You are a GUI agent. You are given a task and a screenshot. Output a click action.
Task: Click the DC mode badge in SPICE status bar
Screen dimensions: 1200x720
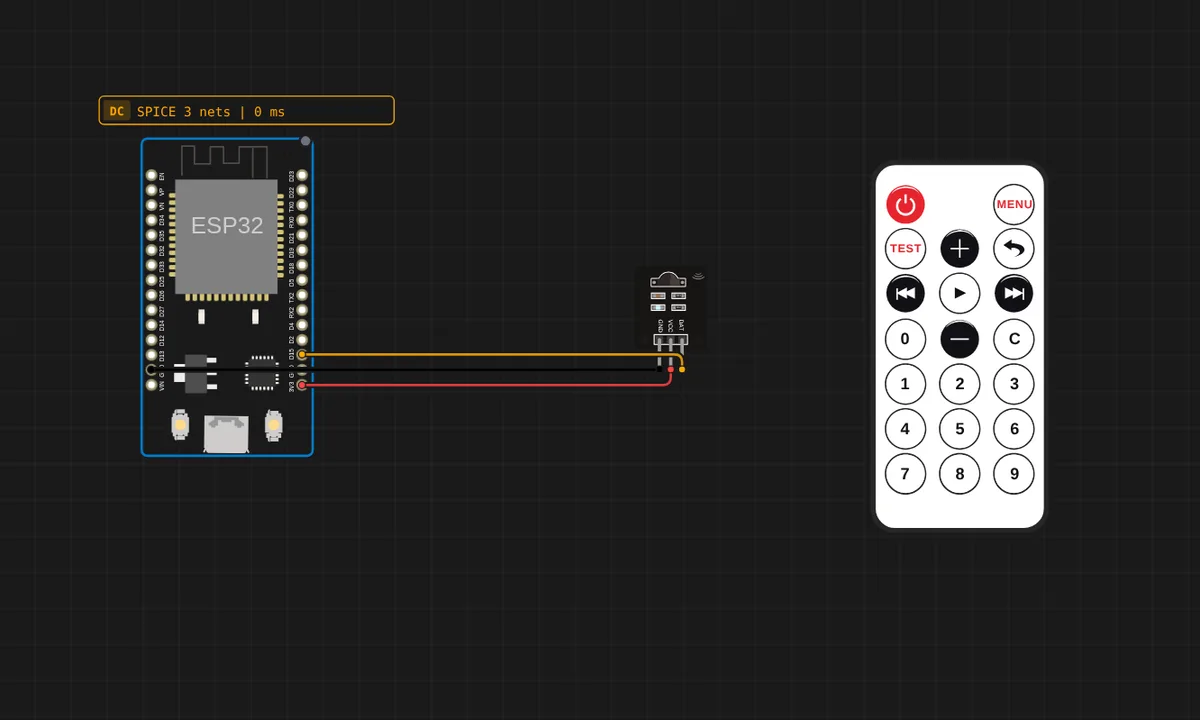(117, 111)
